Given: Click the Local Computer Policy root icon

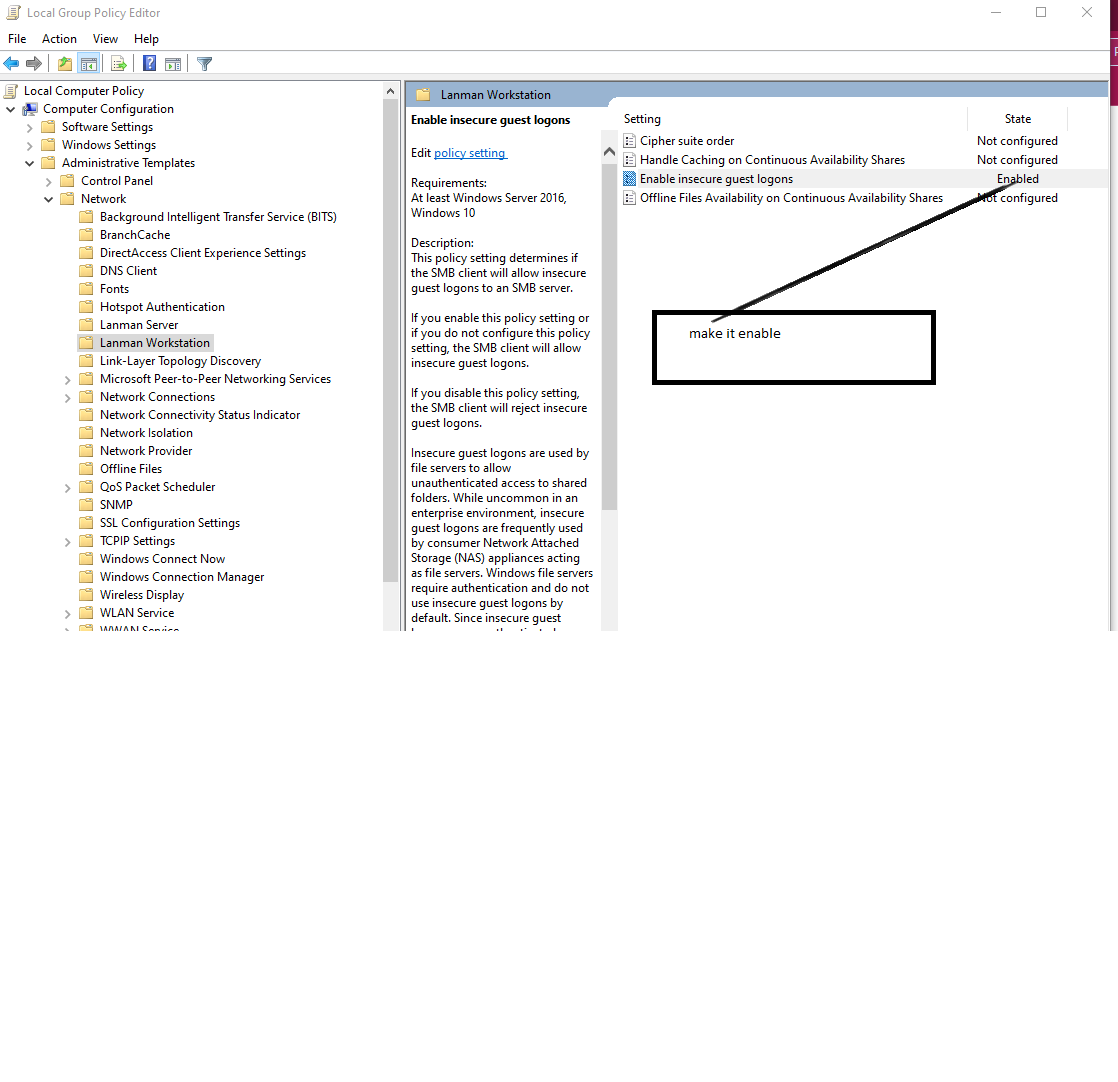Looking at the screenshot, I should [11, 91].
